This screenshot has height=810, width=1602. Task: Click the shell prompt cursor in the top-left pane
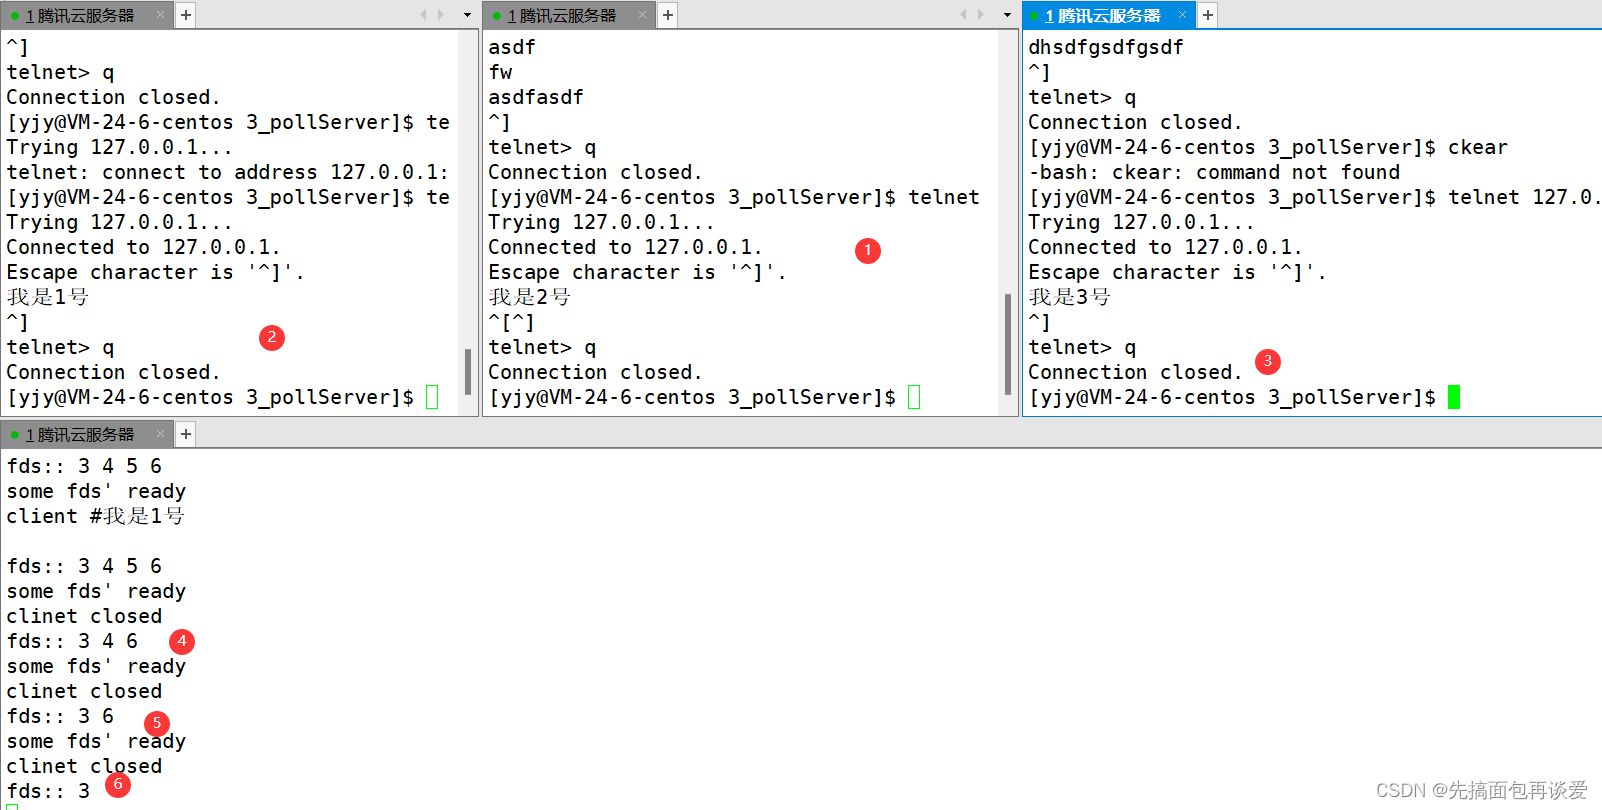(x=432, y=397)
